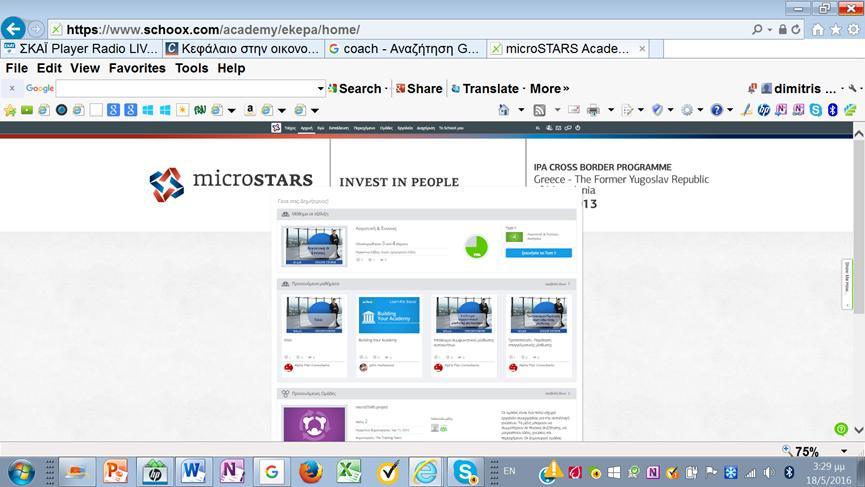Expand the More » toolbar options

(x=549, y=88)
